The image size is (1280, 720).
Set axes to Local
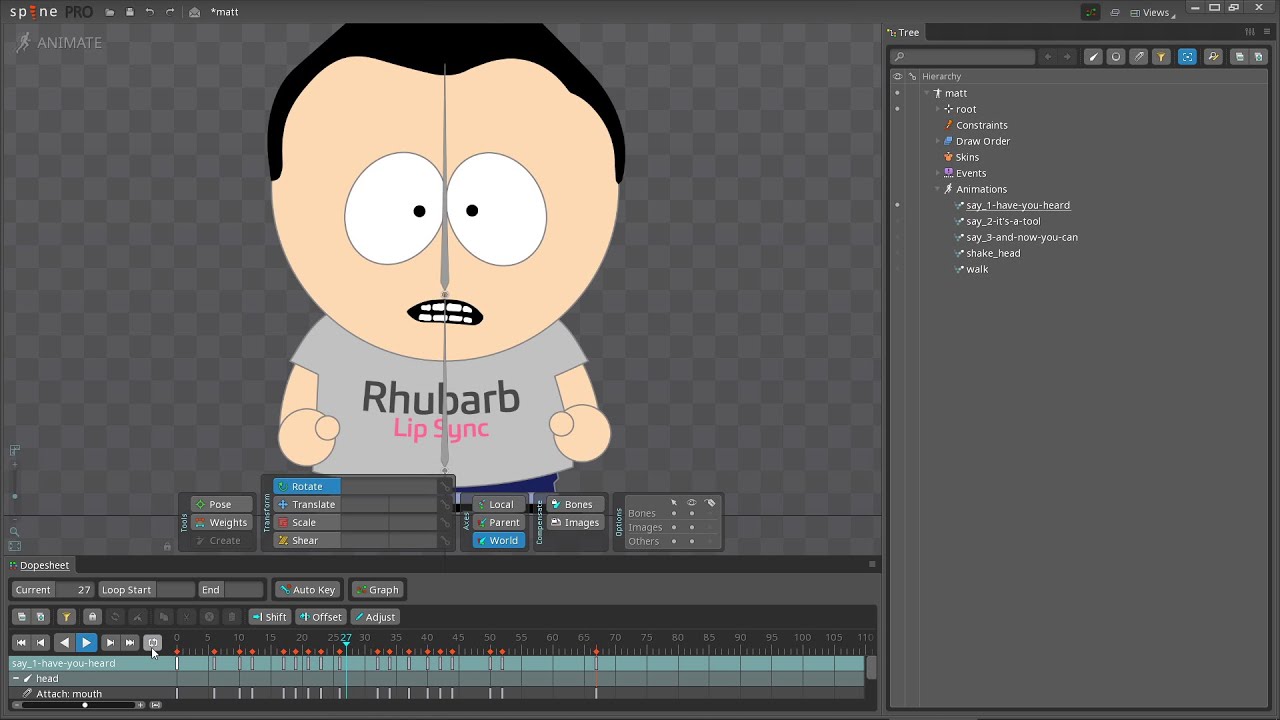point(499,504)
